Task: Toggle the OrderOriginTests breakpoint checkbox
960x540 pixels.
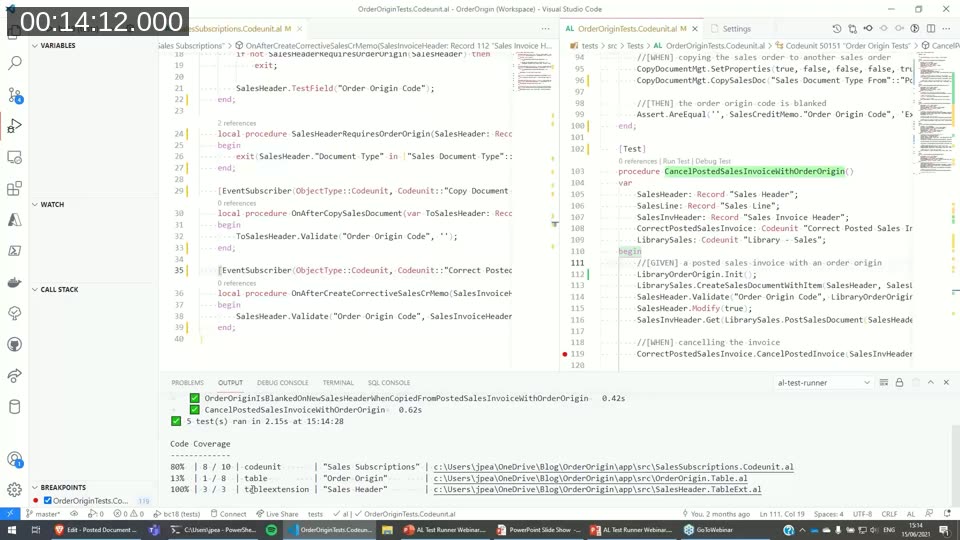Action: 48,500
